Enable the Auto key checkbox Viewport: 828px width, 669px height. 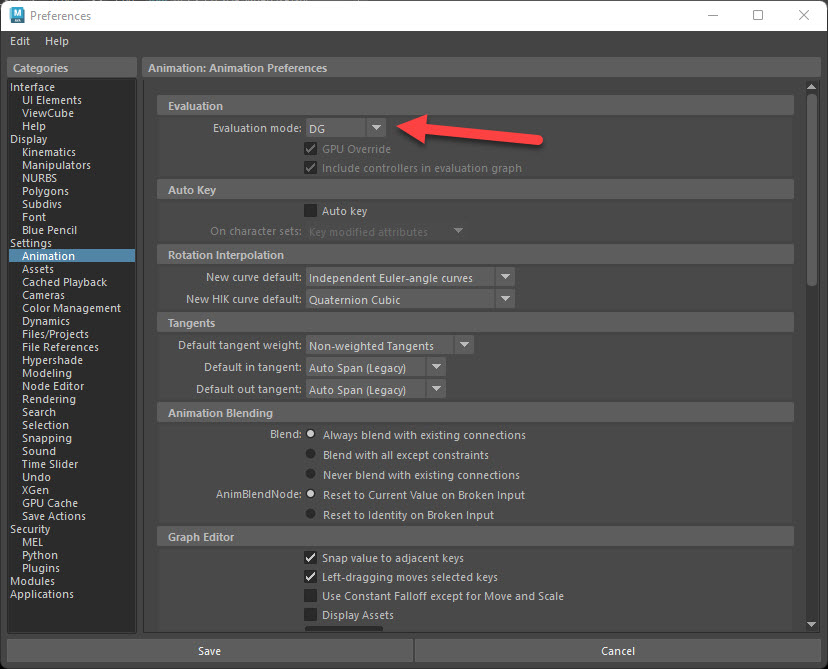pyautogui.click(x=313, y=210)
